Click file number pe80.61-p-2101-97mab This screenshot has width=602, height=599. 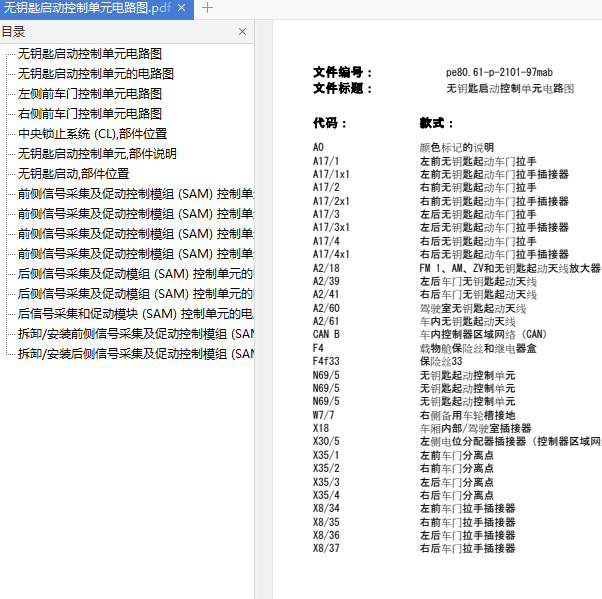tap(499, 72)
